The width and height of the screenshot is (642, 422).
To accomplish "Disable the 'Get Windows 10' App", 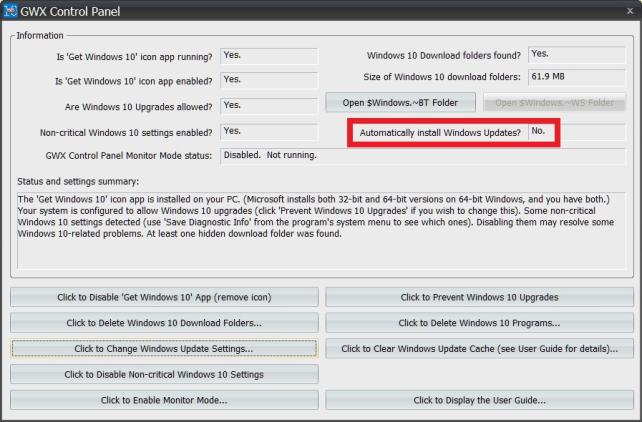I will tap(164, 297).
